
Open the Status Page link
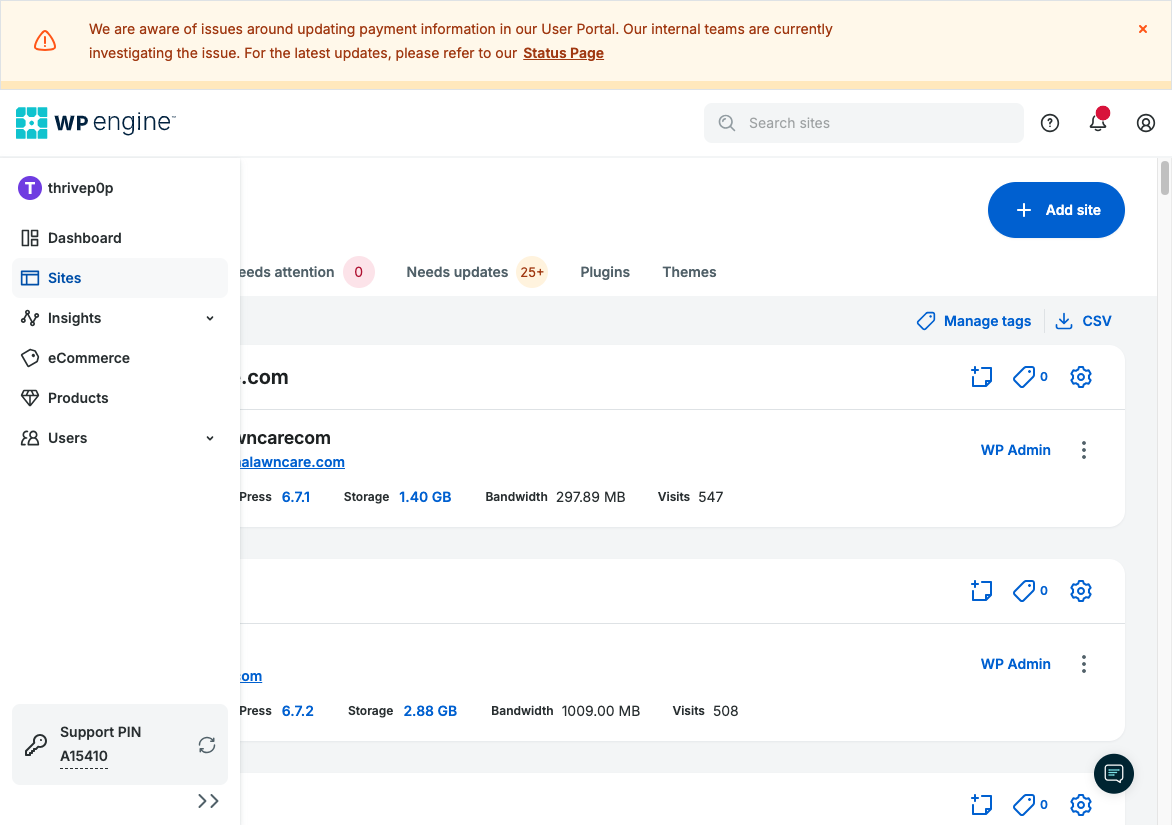point(563,53)
